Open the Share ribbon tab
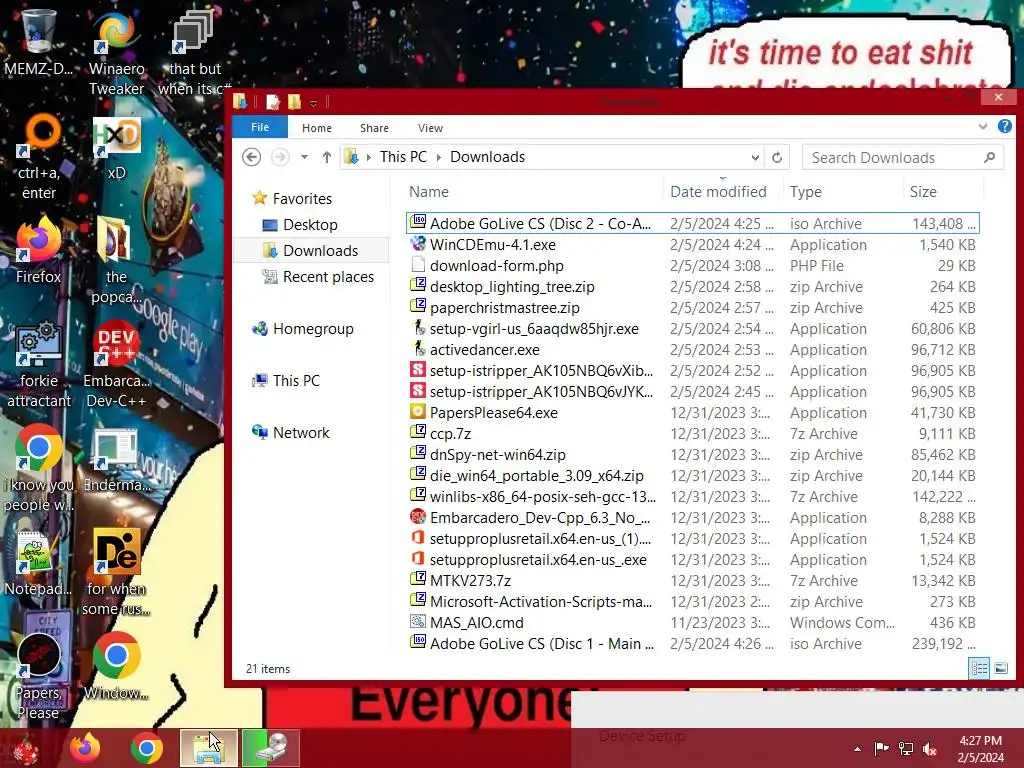Image resolution: width=1024 pixels, height=768 pixels. point(374,128)
